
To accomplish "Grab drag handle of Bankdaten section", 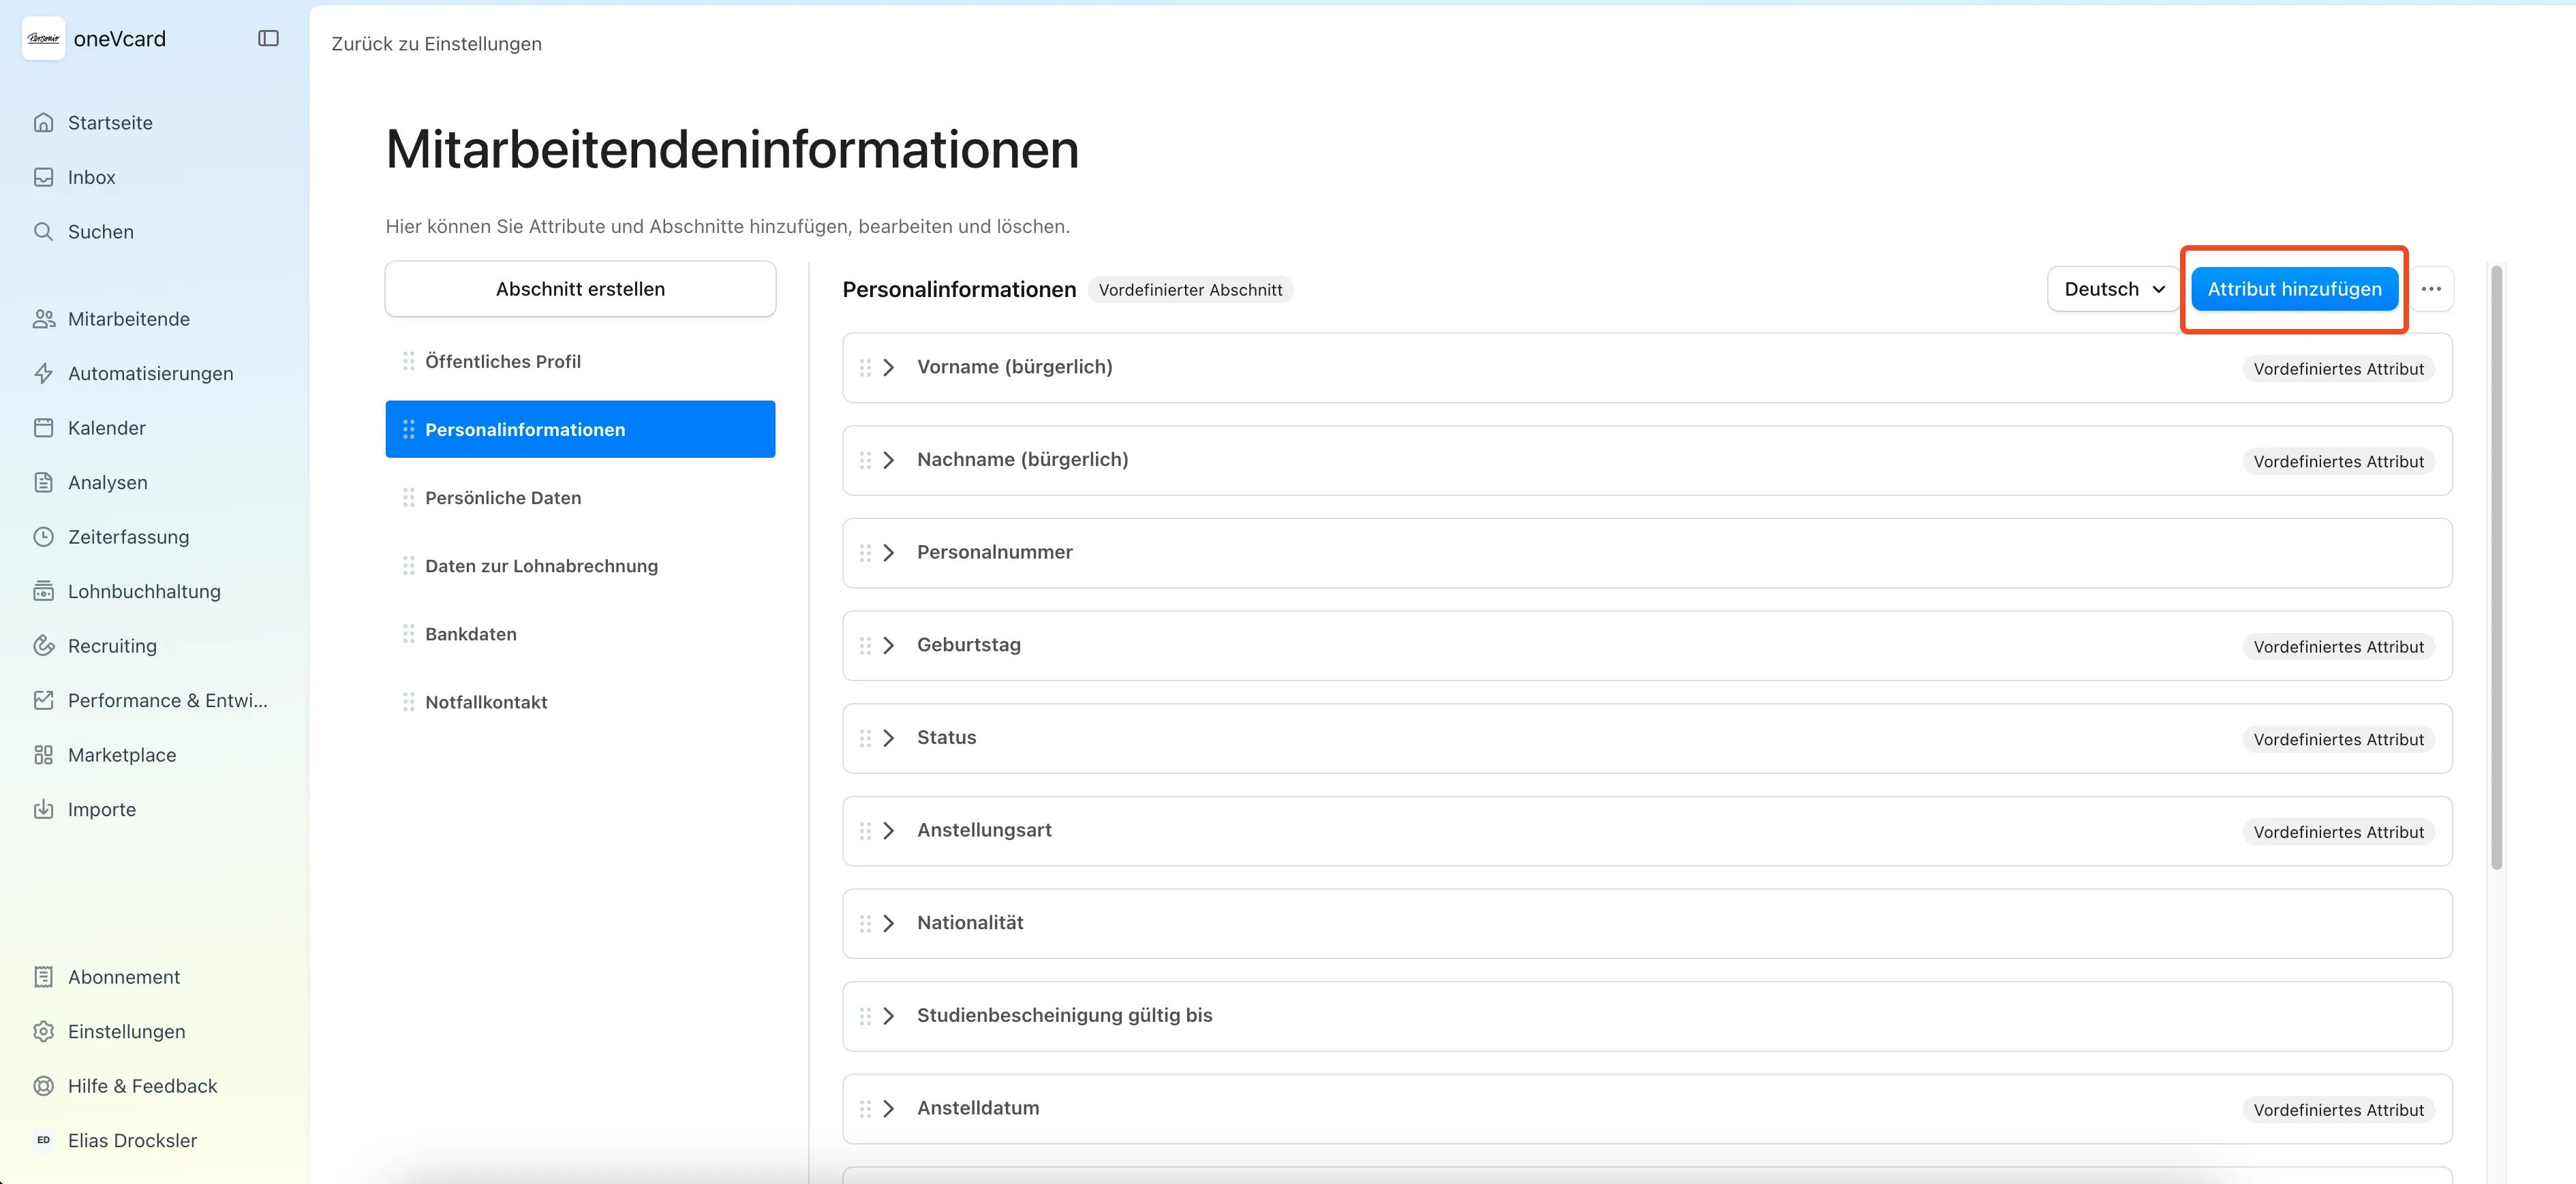I will pos(408,634).
